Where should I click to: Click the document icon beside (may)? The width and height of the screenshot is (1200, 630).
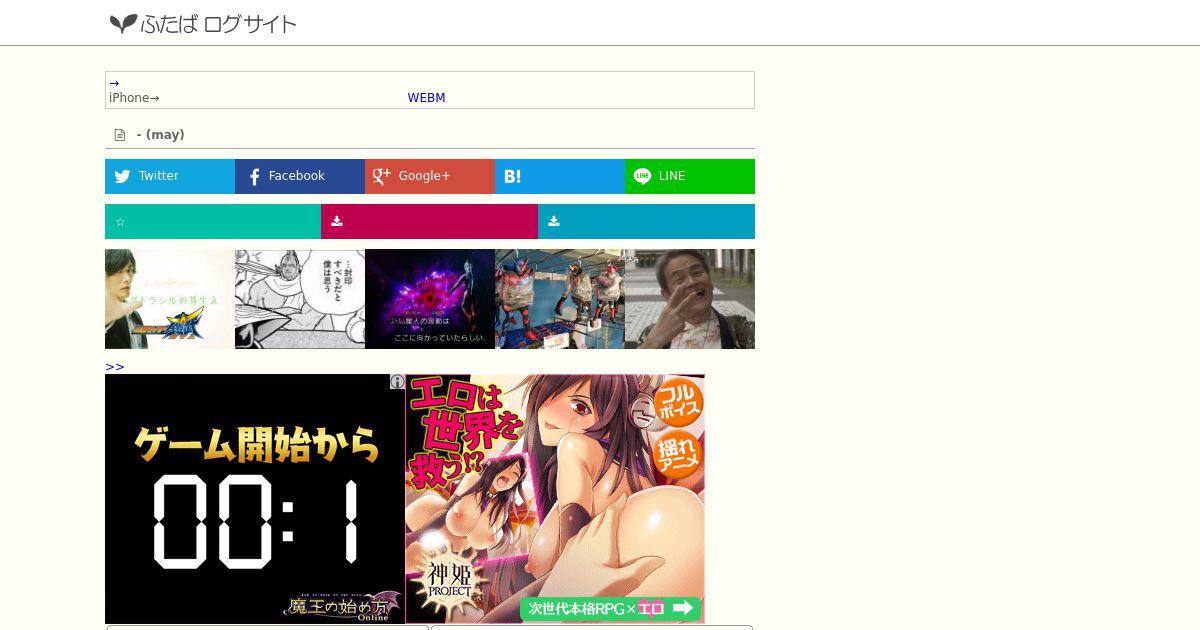pos(120,135)
